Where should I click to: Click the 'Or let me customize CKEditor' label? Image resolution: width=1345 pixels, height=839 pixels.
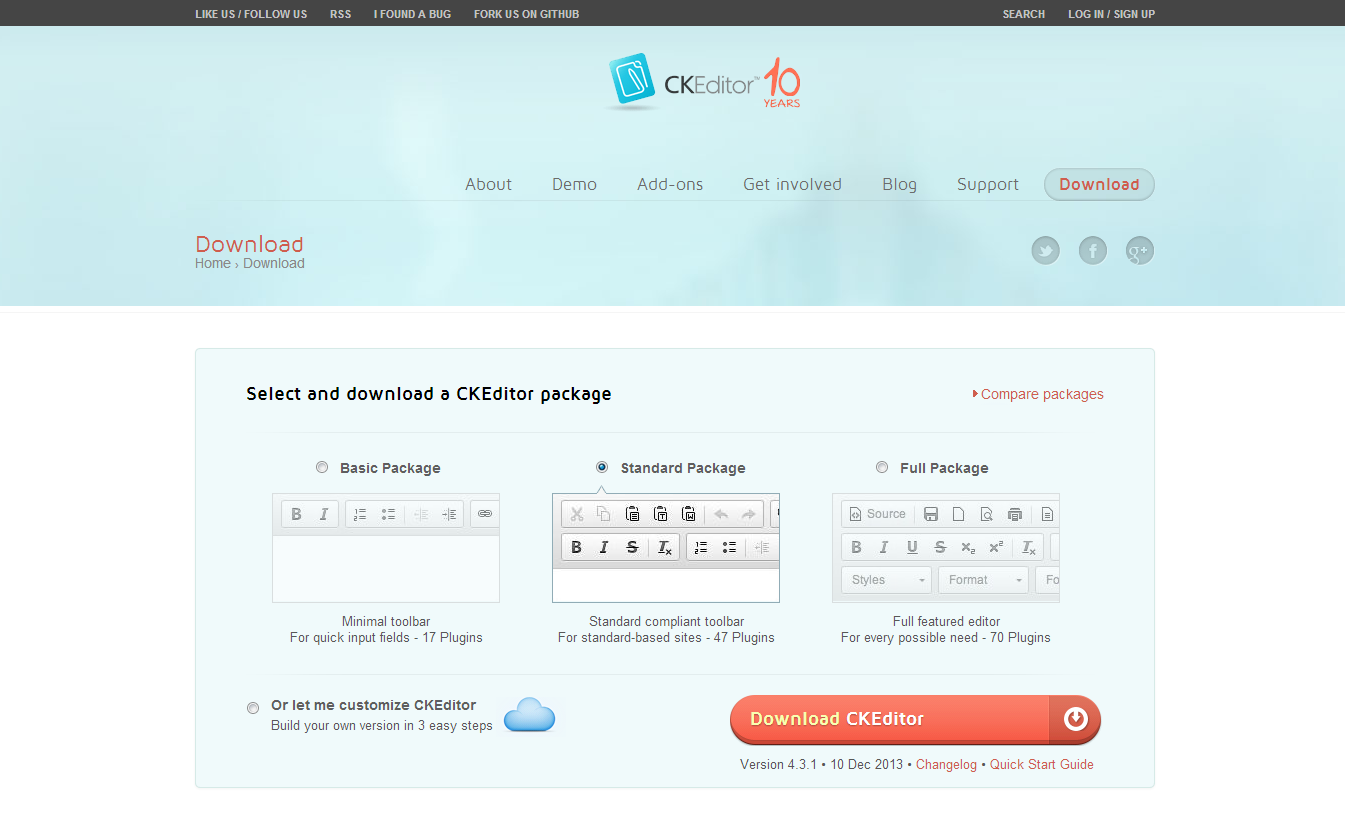point(374,705)
